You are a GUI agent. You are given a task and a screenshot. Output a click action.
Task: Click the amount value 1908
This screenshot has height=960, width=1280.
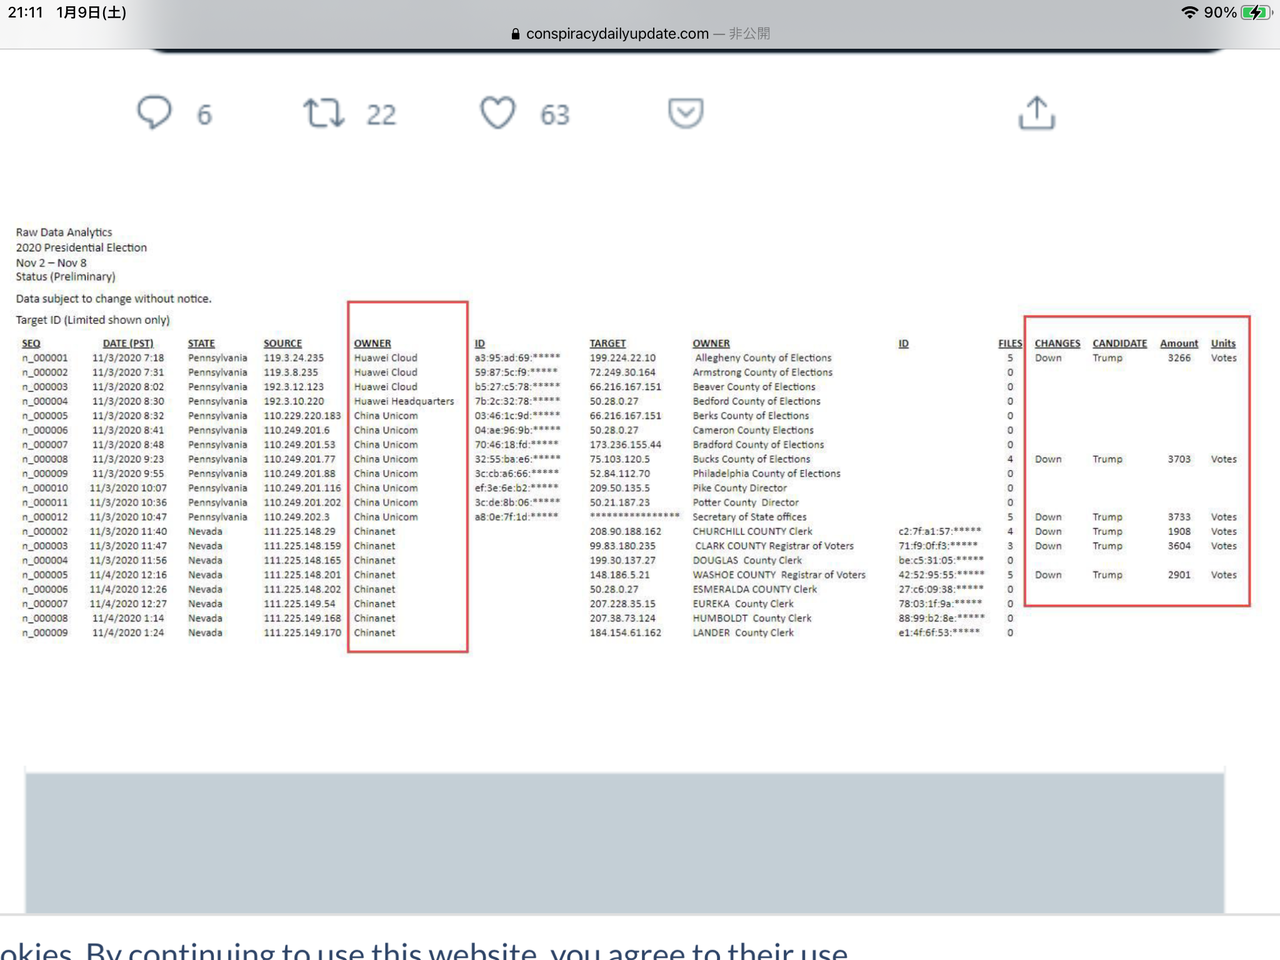point(1179,532)
